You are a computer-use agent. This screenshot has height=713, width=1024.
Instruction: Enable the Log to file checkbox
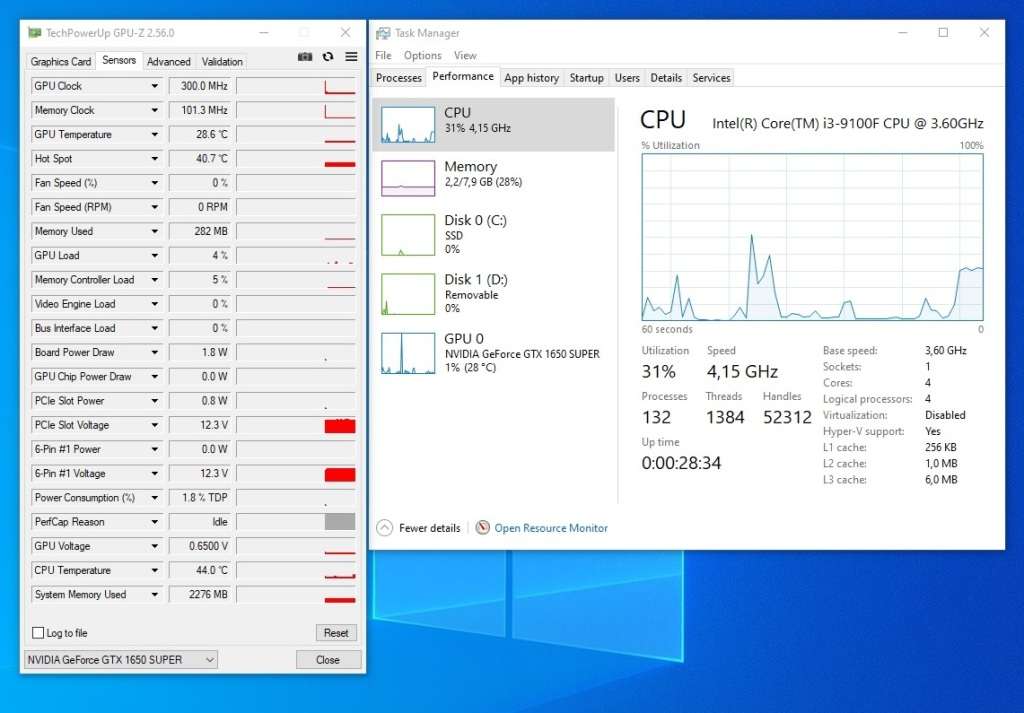38,633
